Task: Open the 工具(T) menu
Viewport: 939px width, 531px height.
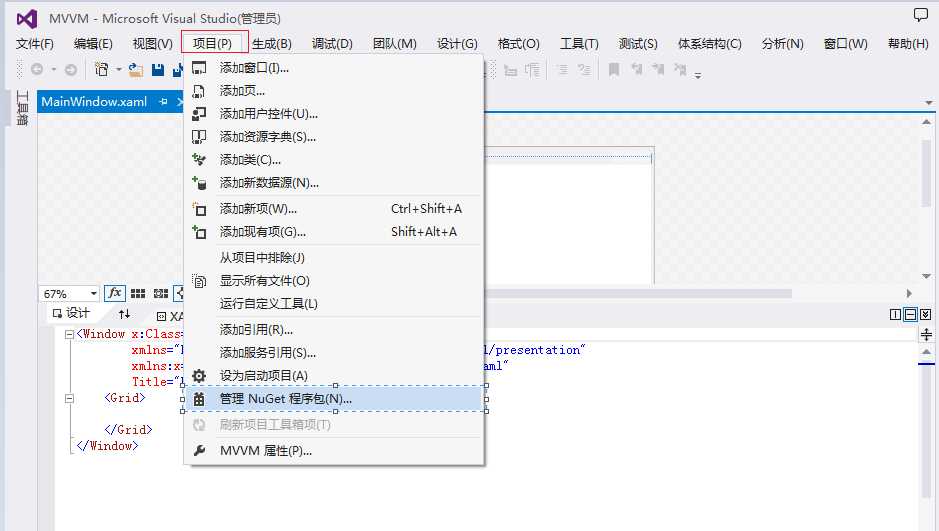Action: tap(579, 44)
